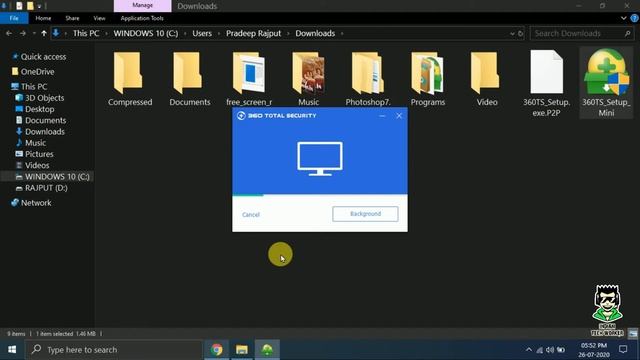
Task: Open the Programs folder
Action: click(428, 80)
